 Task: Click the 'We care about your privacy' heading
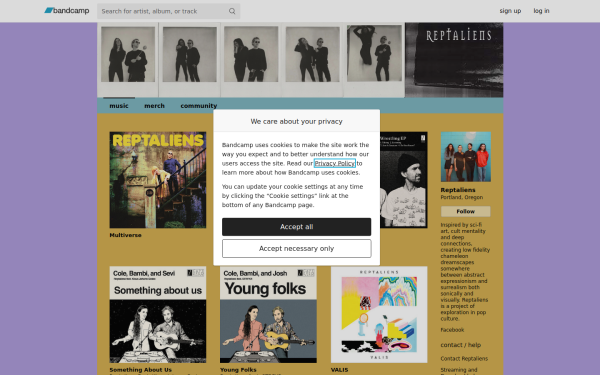coord(297,121)
